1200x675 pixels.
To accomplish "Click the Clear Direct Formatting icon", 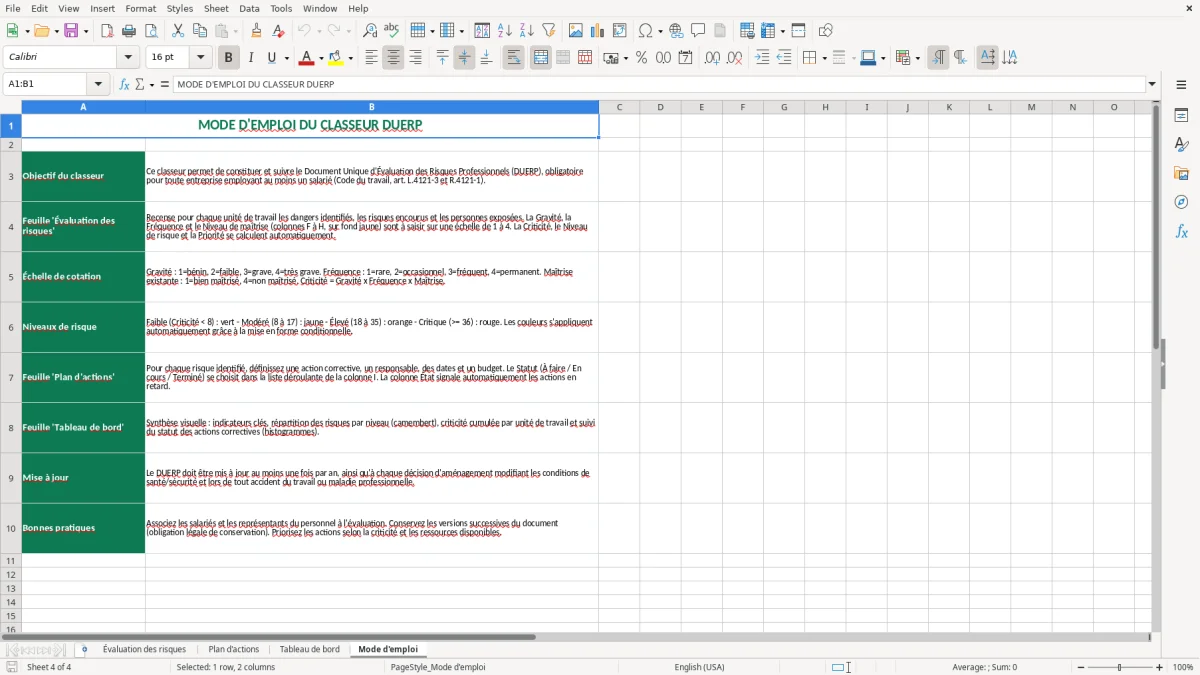I will 278,31.
